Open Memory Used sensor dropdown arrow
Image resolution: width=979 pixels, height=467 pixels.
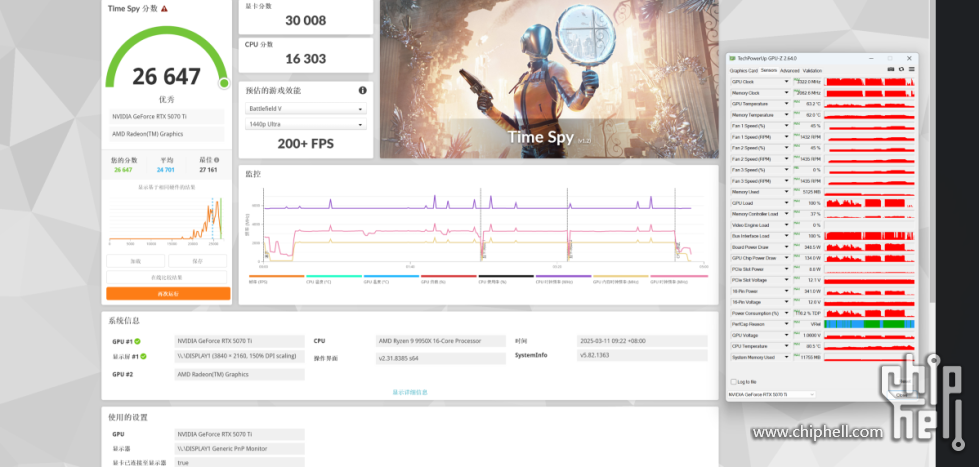pyautogui.click(x=788, y=192)
